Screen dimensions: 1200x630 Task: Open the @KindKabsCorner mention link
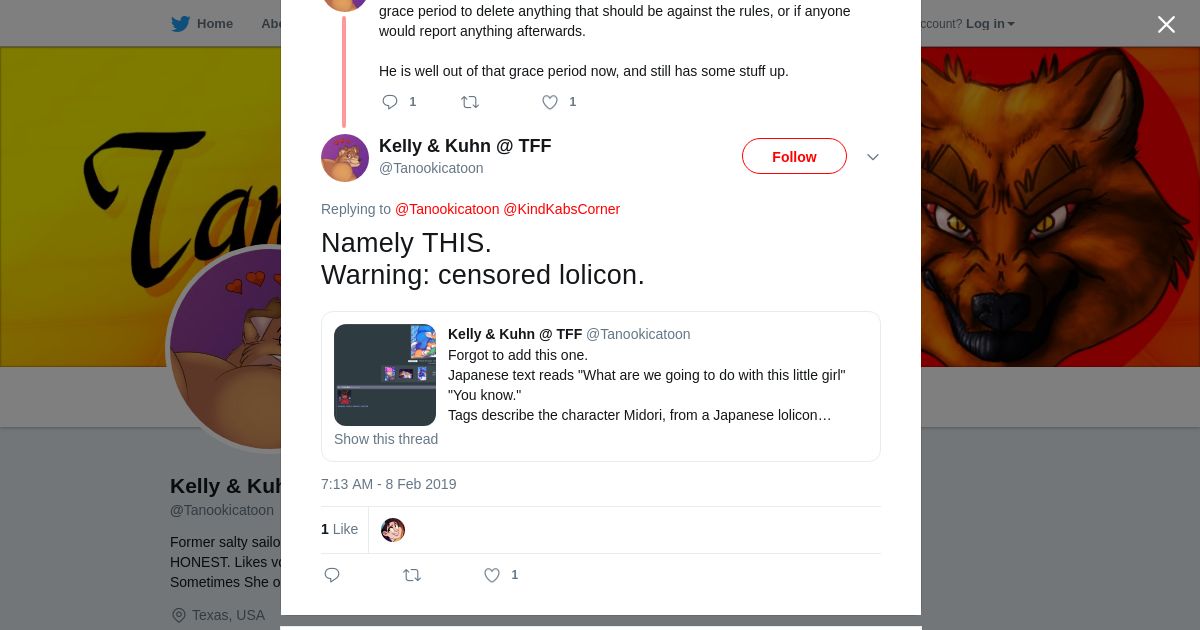point(561,209)
